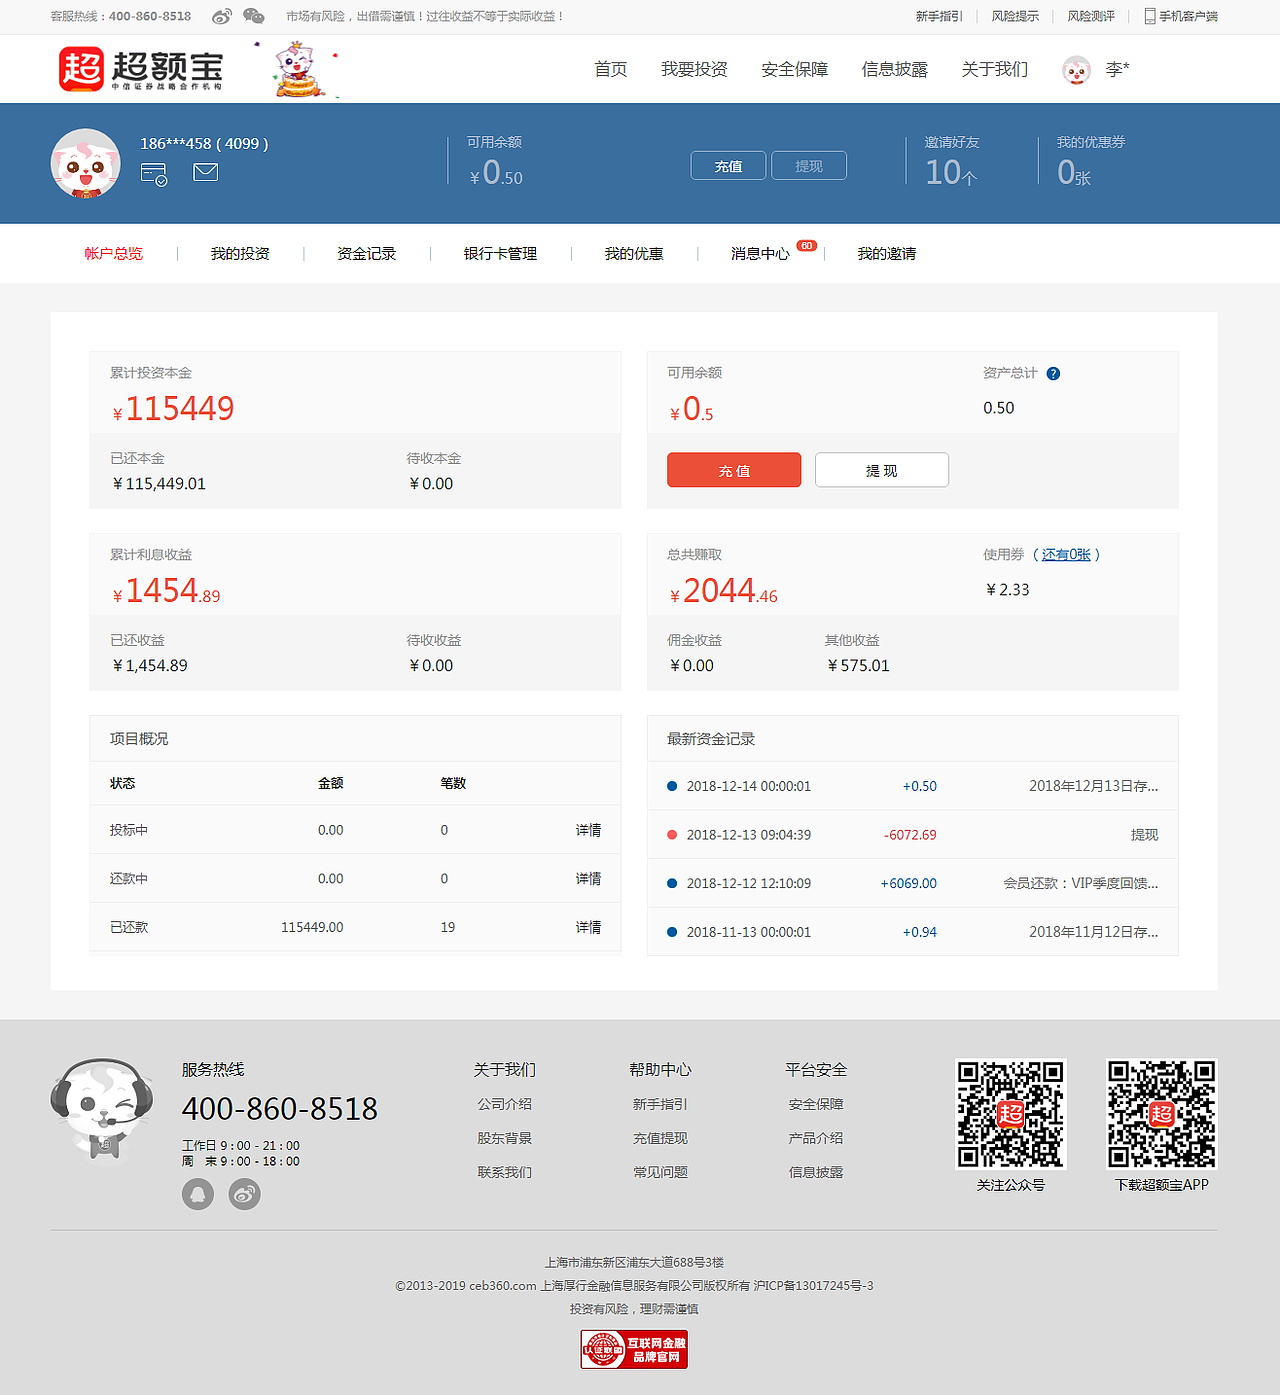Viewport: 1280px width, 1395px height.
Task: Click 公司介绍 in the footer
Action: click(505, 1104)
